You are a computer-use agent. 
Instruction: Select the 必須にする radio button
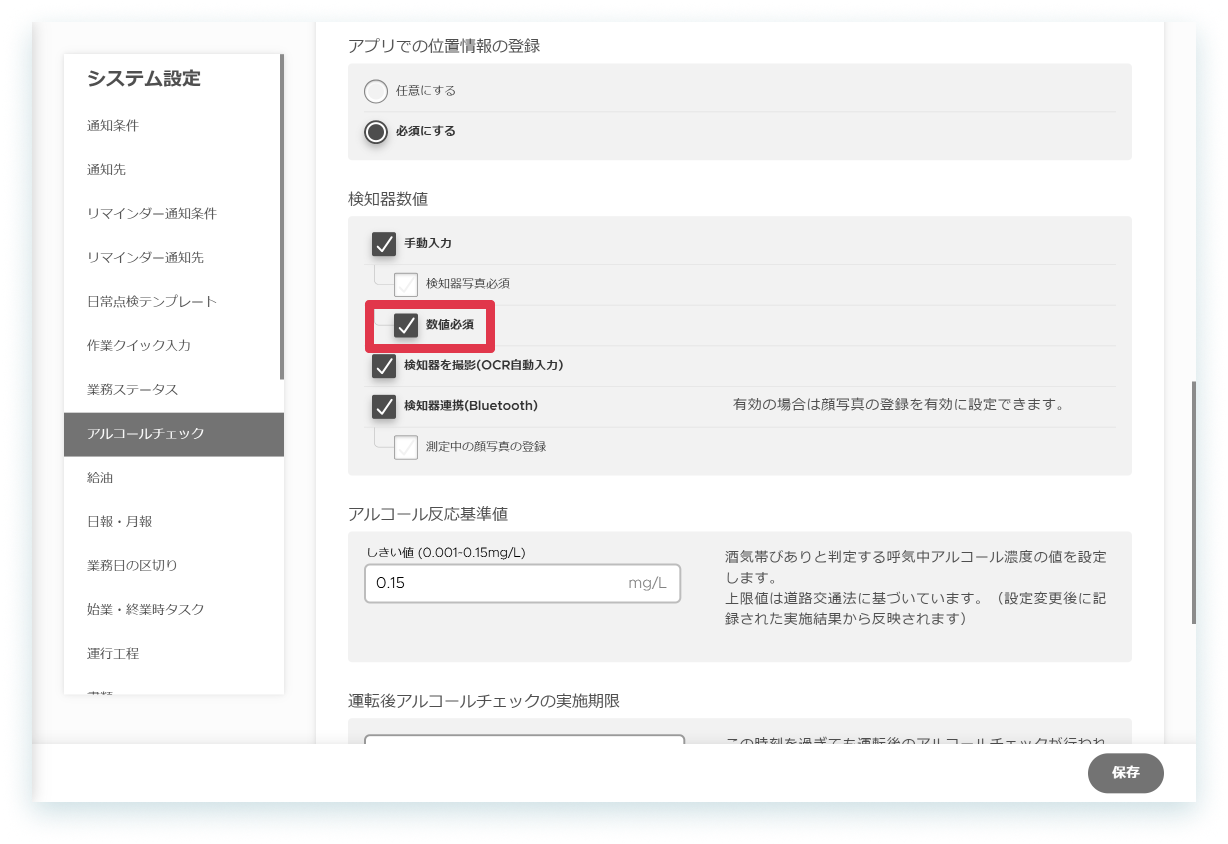coord(376,132)
